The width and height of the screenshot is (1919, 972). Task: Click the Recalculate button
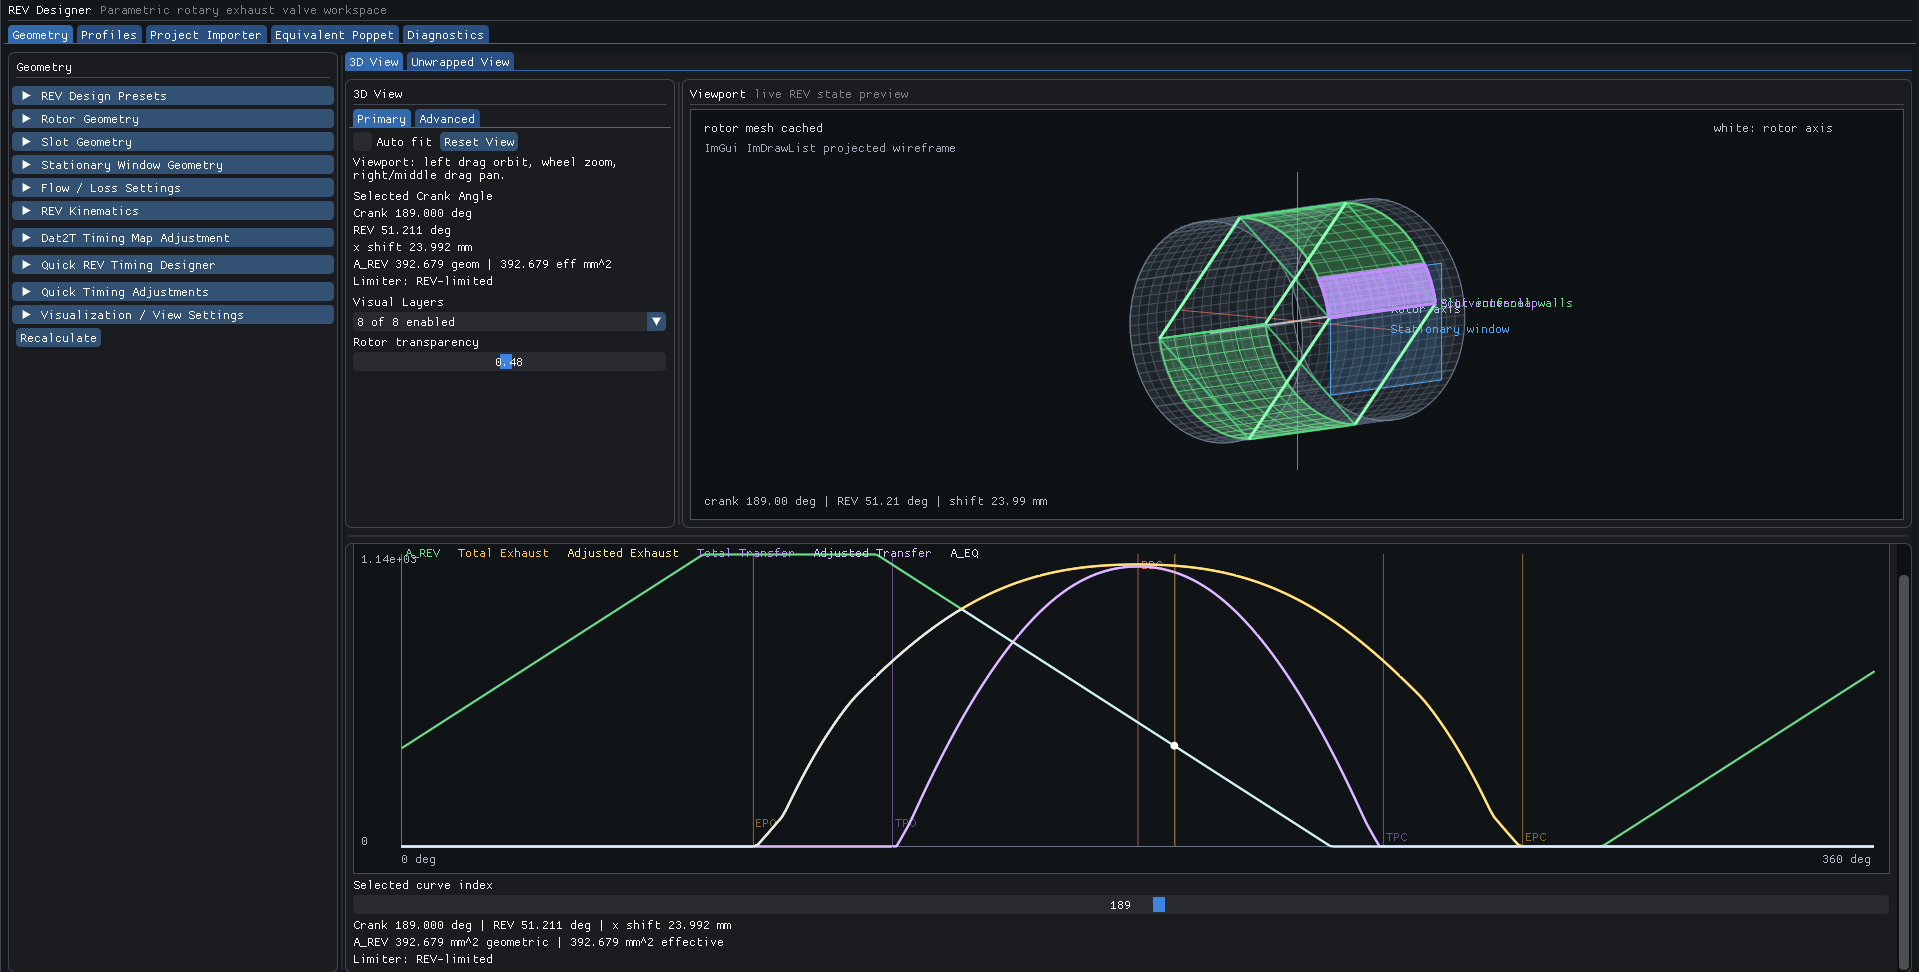(59, 338)
